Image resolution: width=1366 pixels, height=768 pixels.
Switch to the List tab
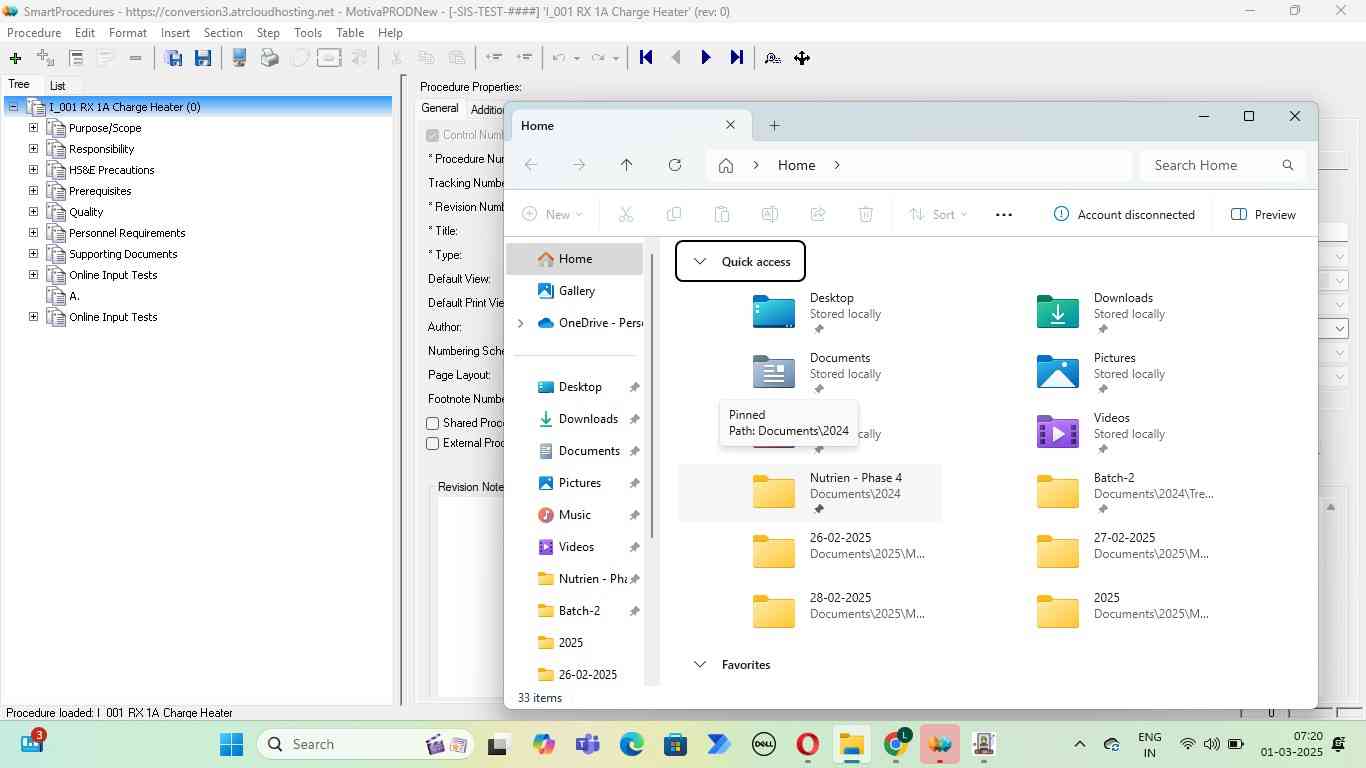click(x=58, y=86)
